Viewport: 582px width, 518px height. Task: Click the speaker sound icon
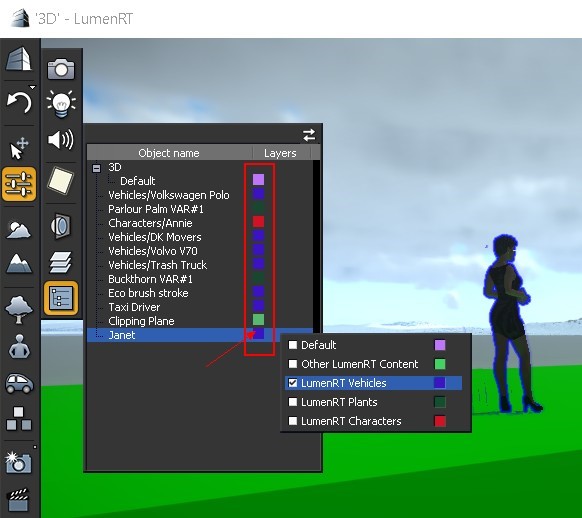(x=61, y=140)
